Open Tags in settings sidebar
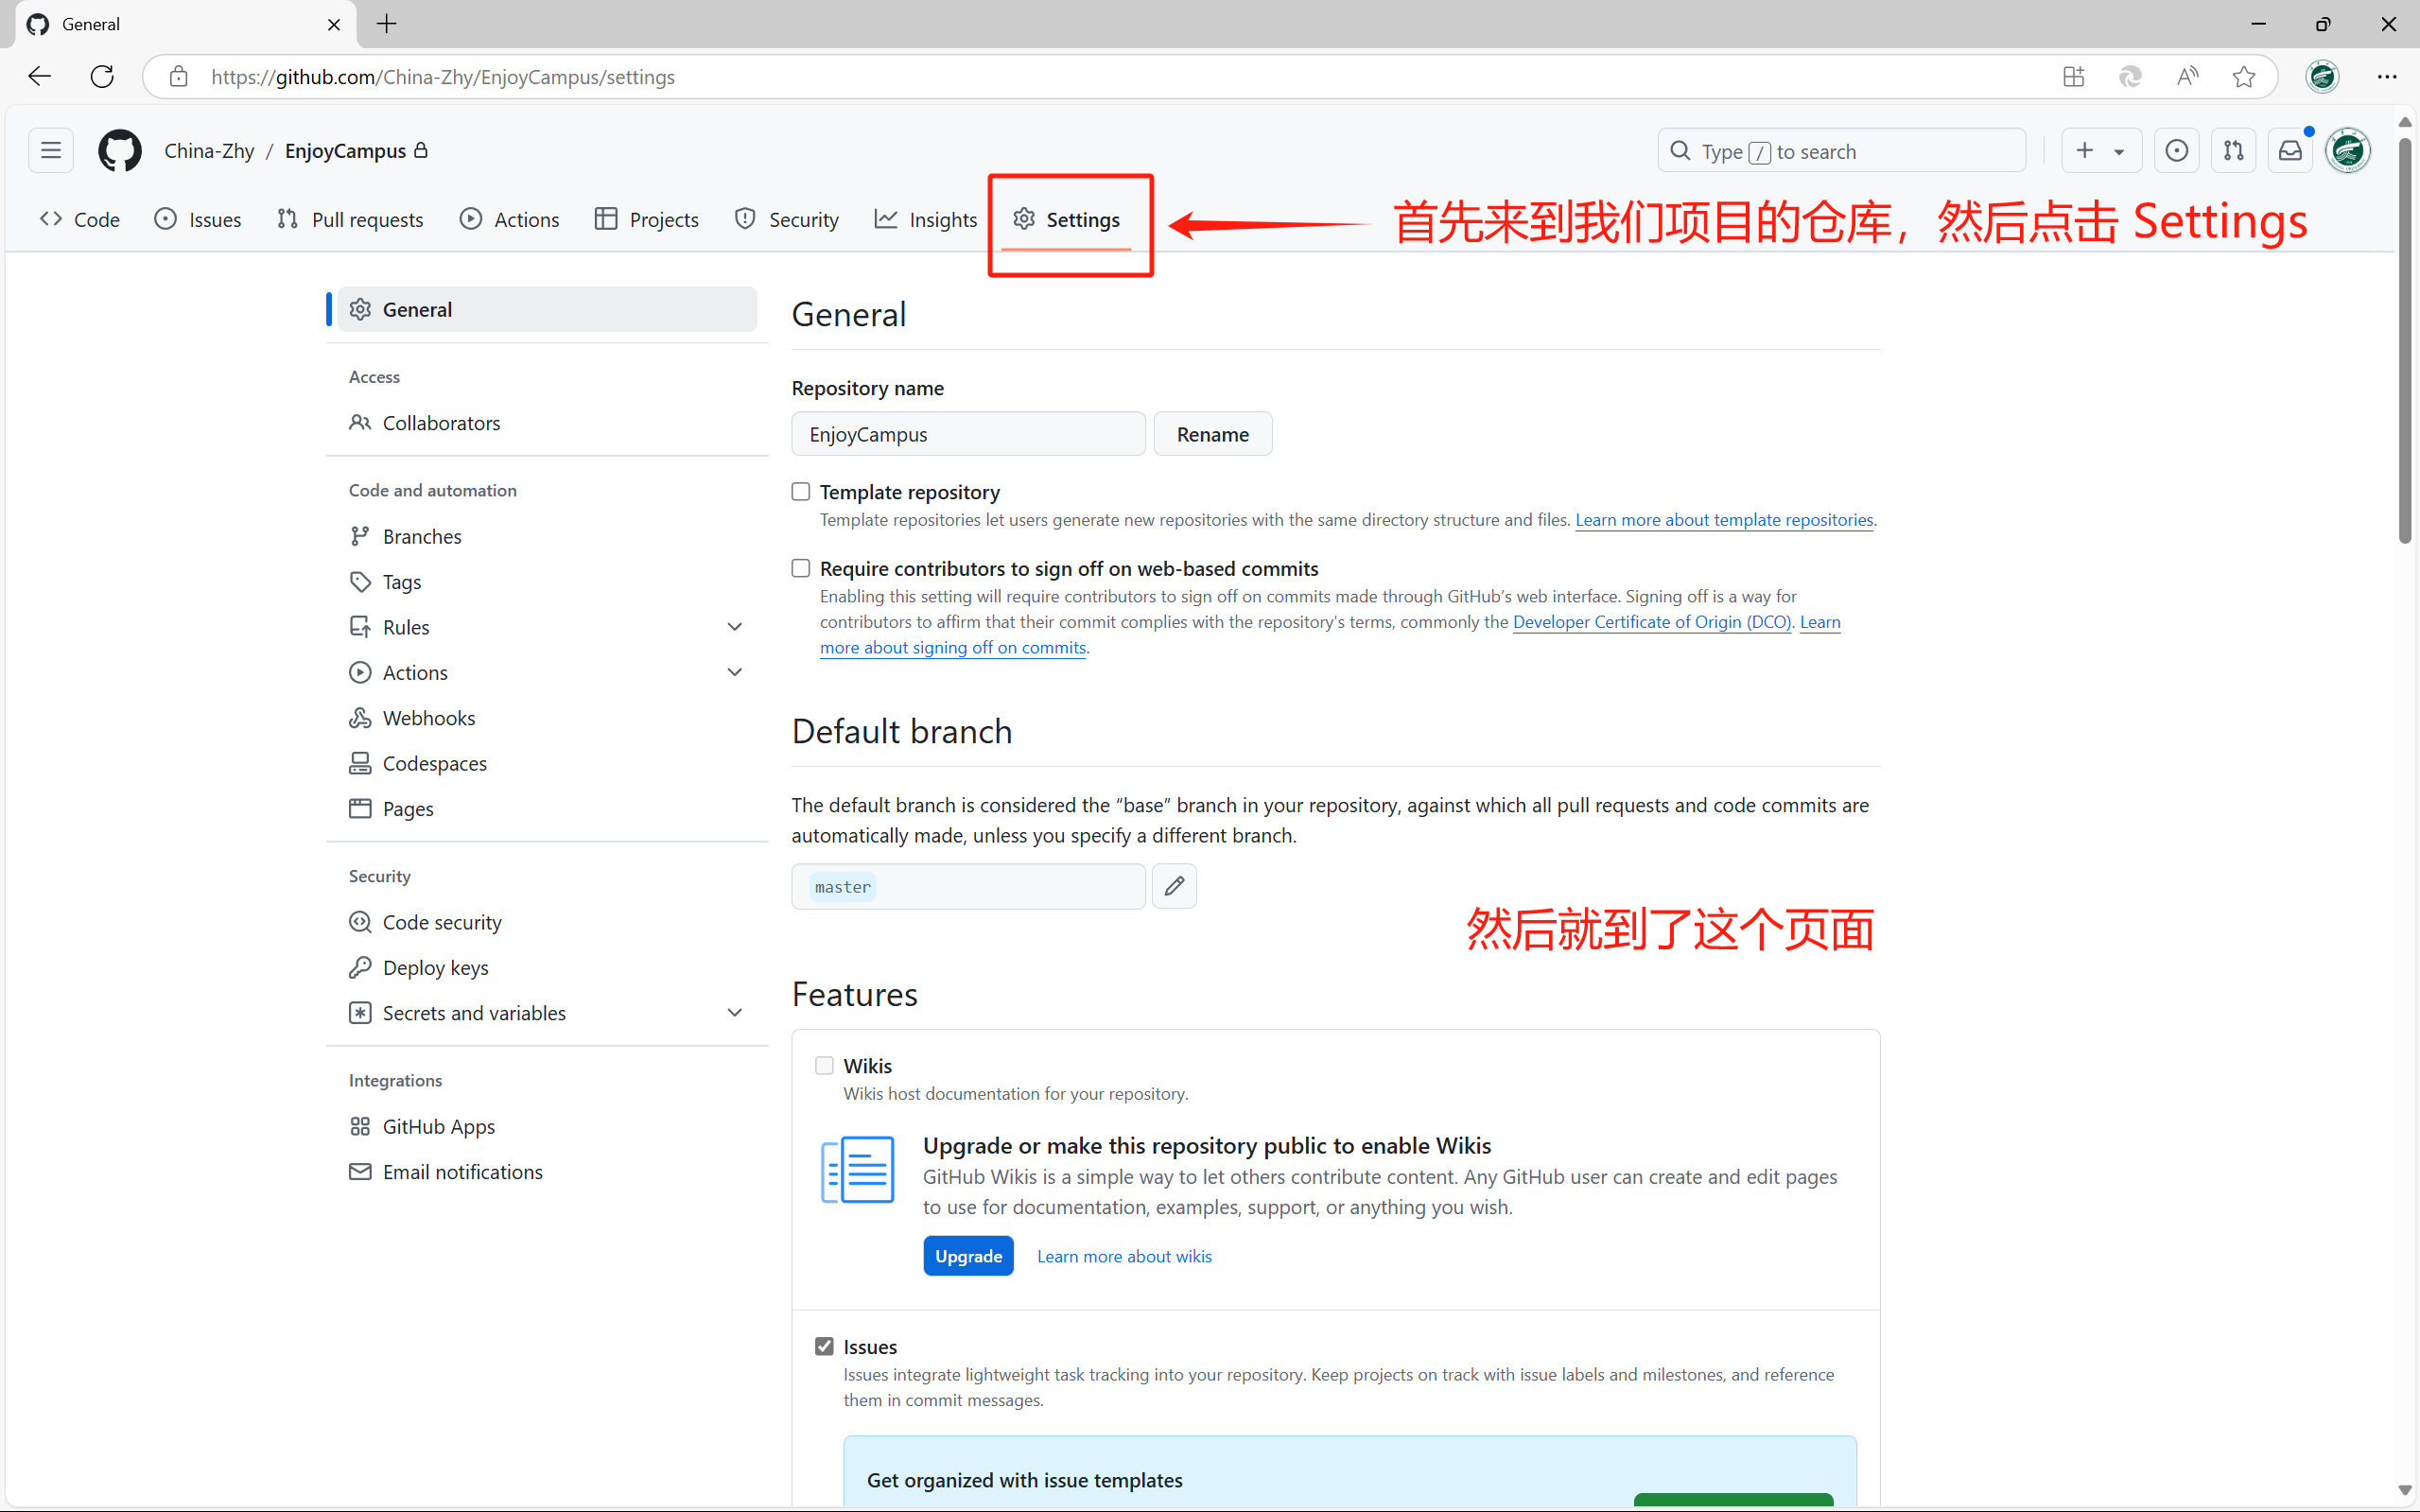This screenshot has height=1512, width=2420. pyautogui.click(x=547, y=581)
